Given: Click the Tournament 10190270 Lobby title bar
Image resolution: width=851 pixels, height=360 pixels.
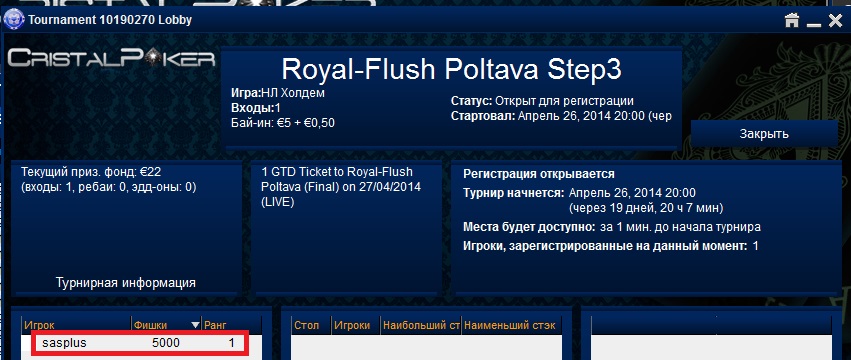Looking at the screenshot, I should point(110,21).
